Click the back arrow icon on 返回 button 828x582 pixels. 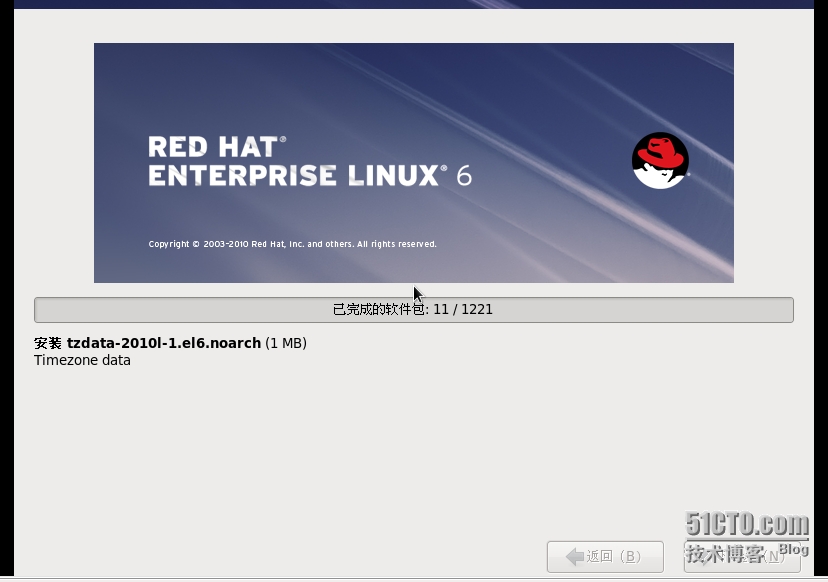coord(575,557)
